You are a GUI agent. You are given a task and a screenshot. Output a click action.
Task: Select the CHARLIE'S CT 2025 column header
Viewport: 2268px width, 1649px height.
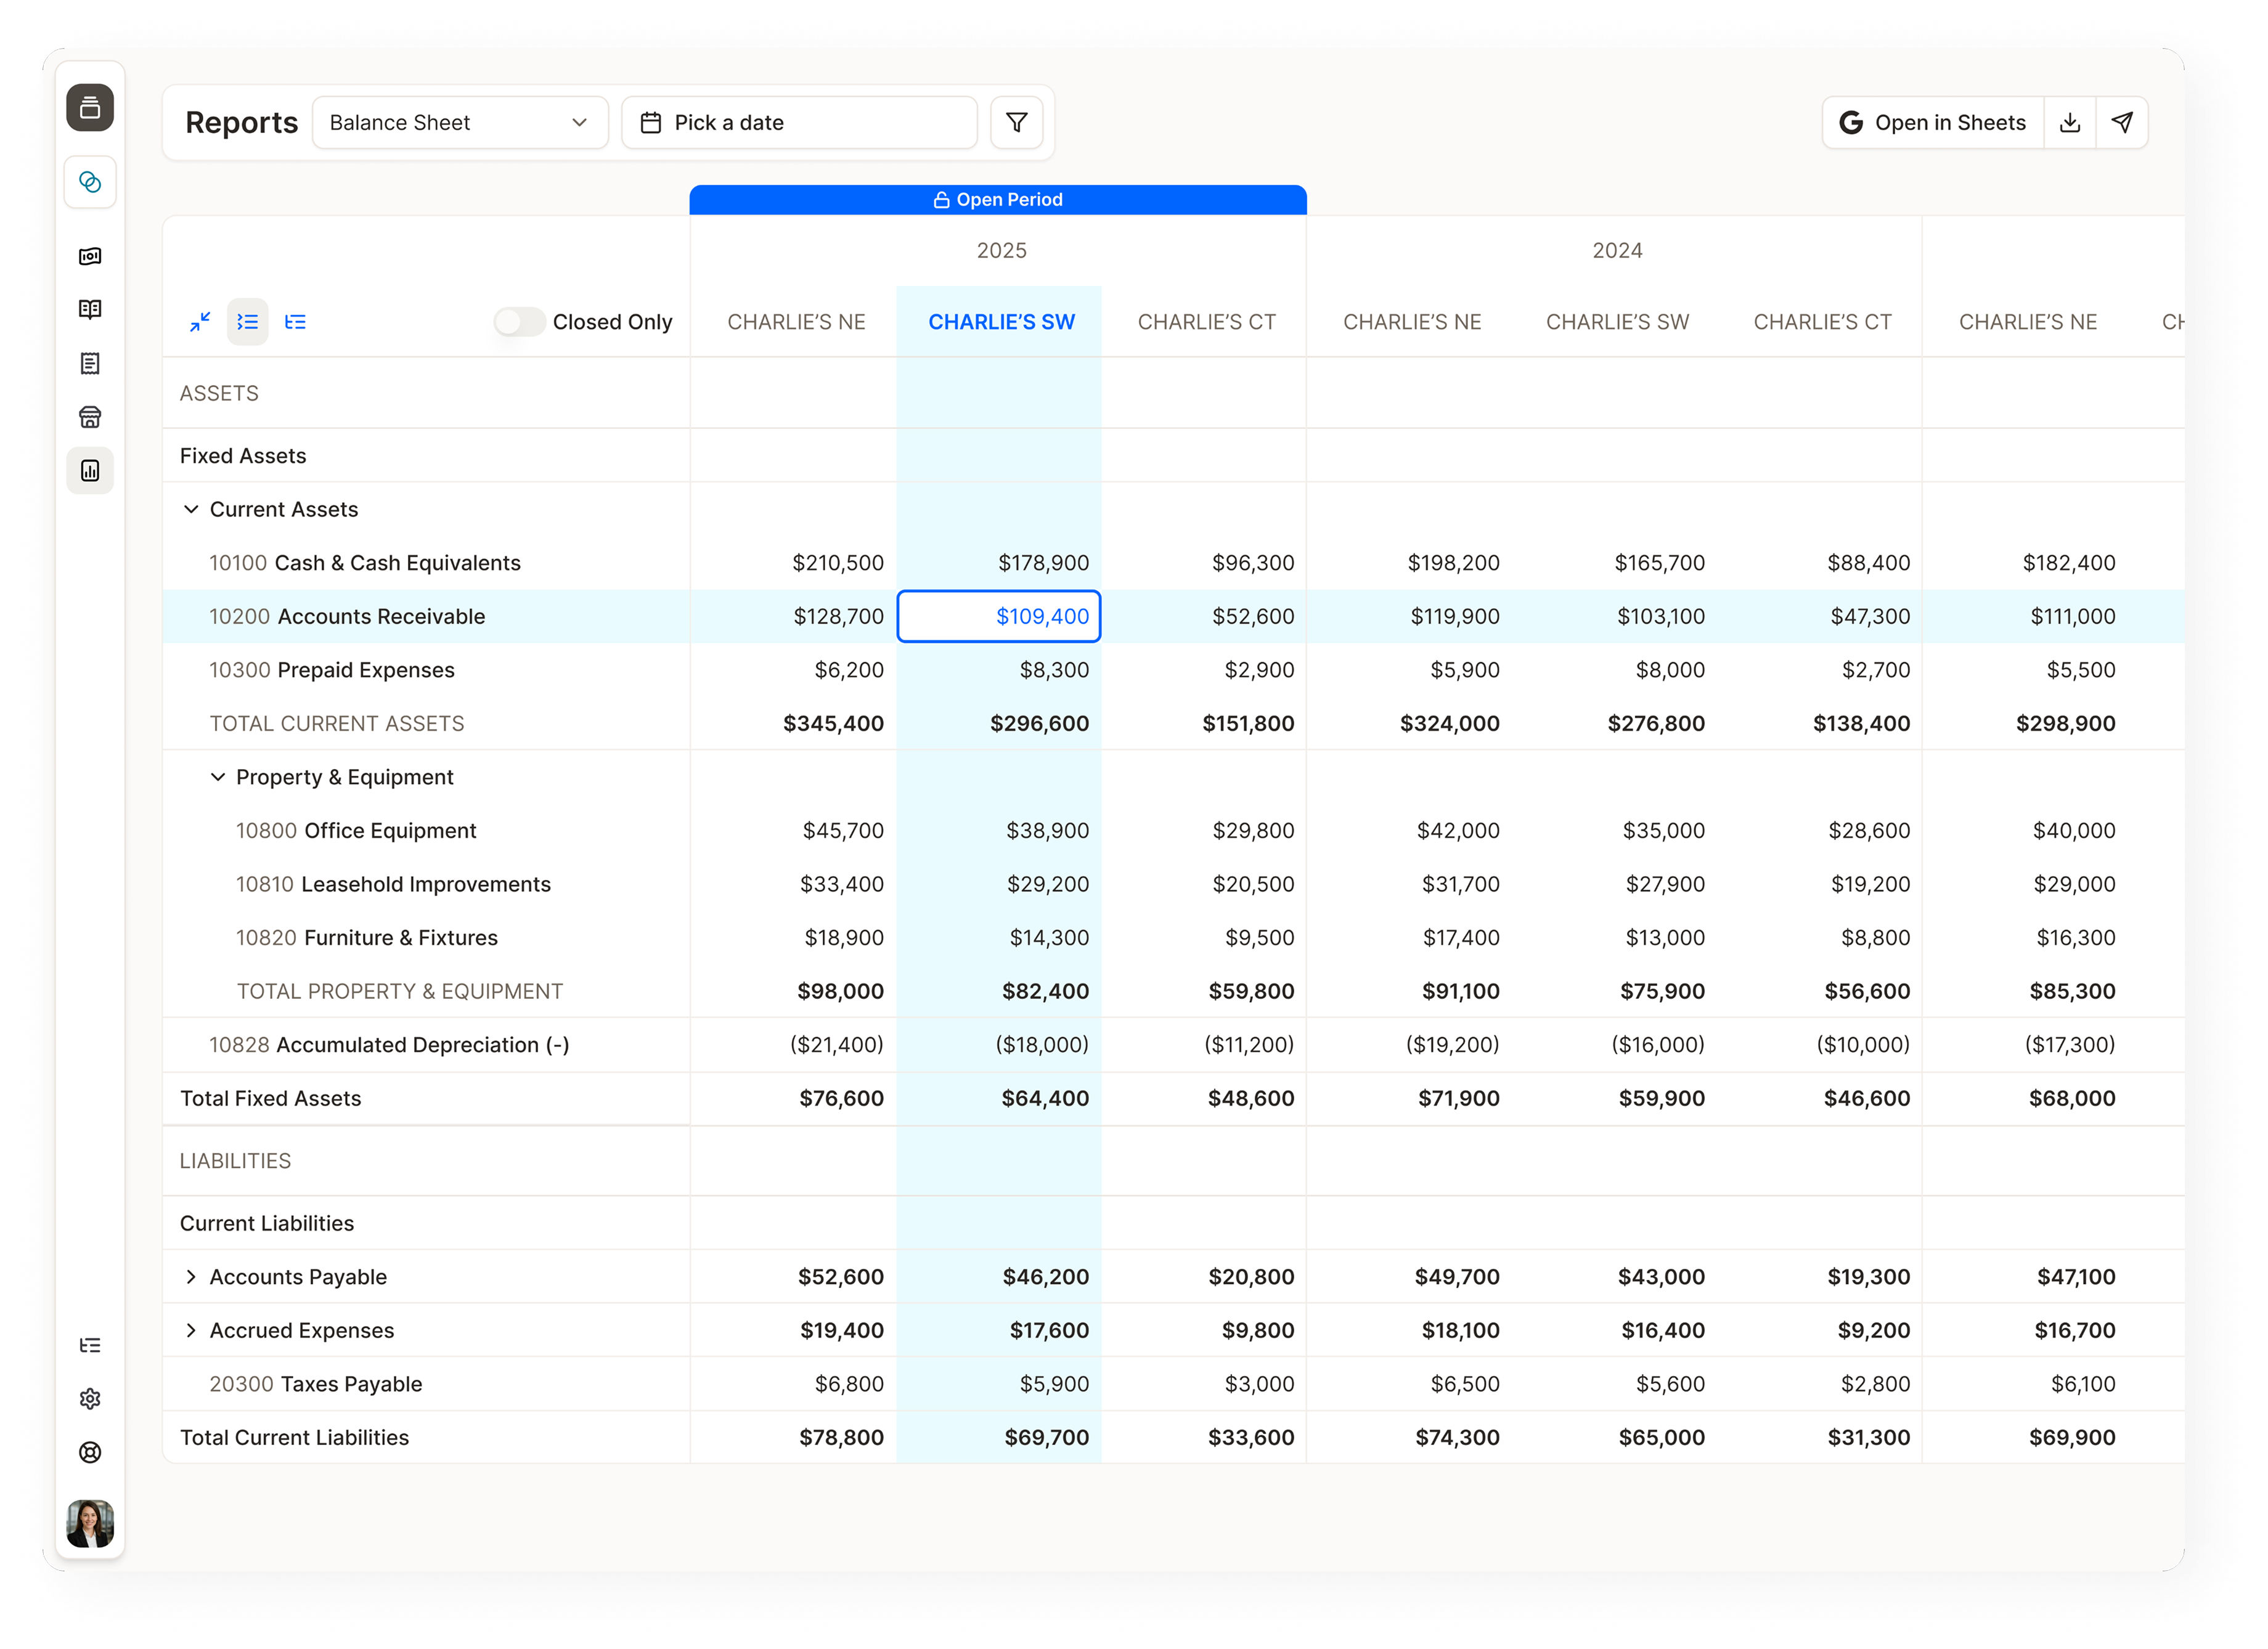1206,322
